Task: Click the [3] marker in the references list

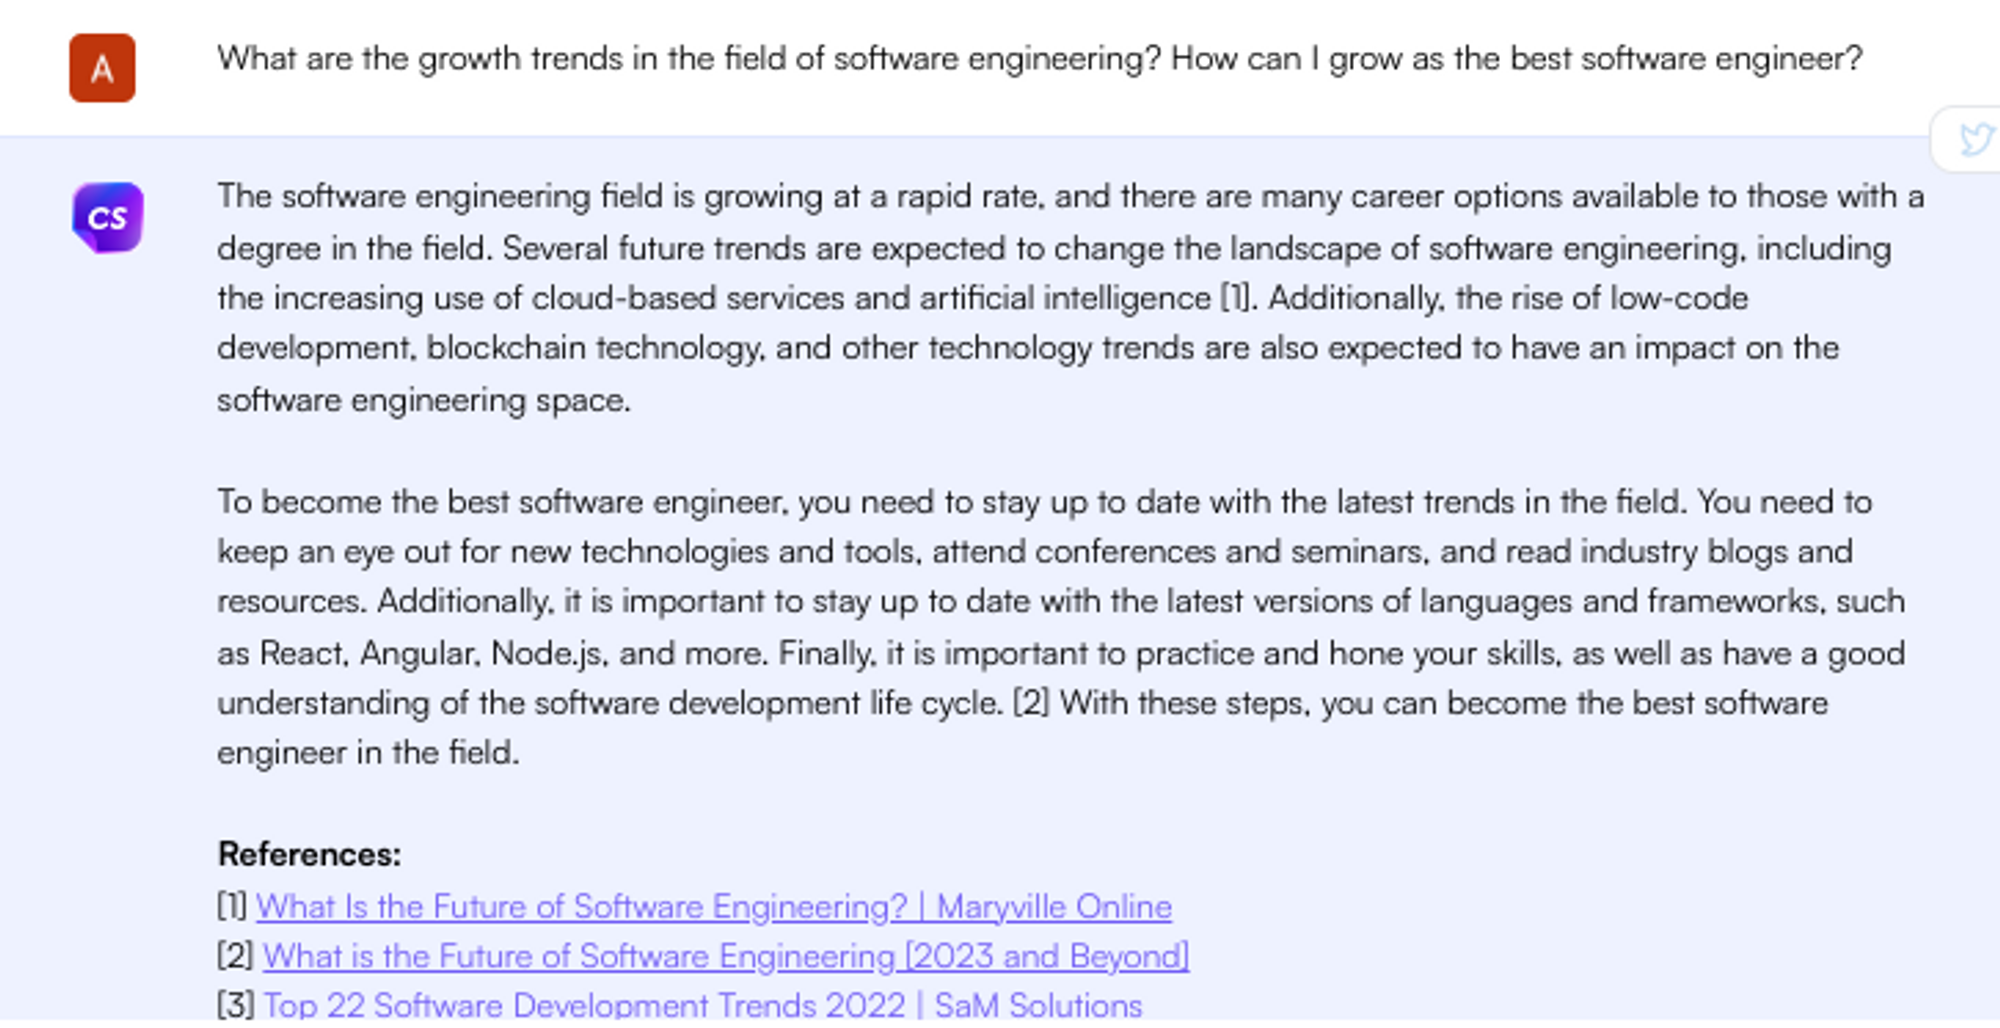Action: click(235, 1004)
